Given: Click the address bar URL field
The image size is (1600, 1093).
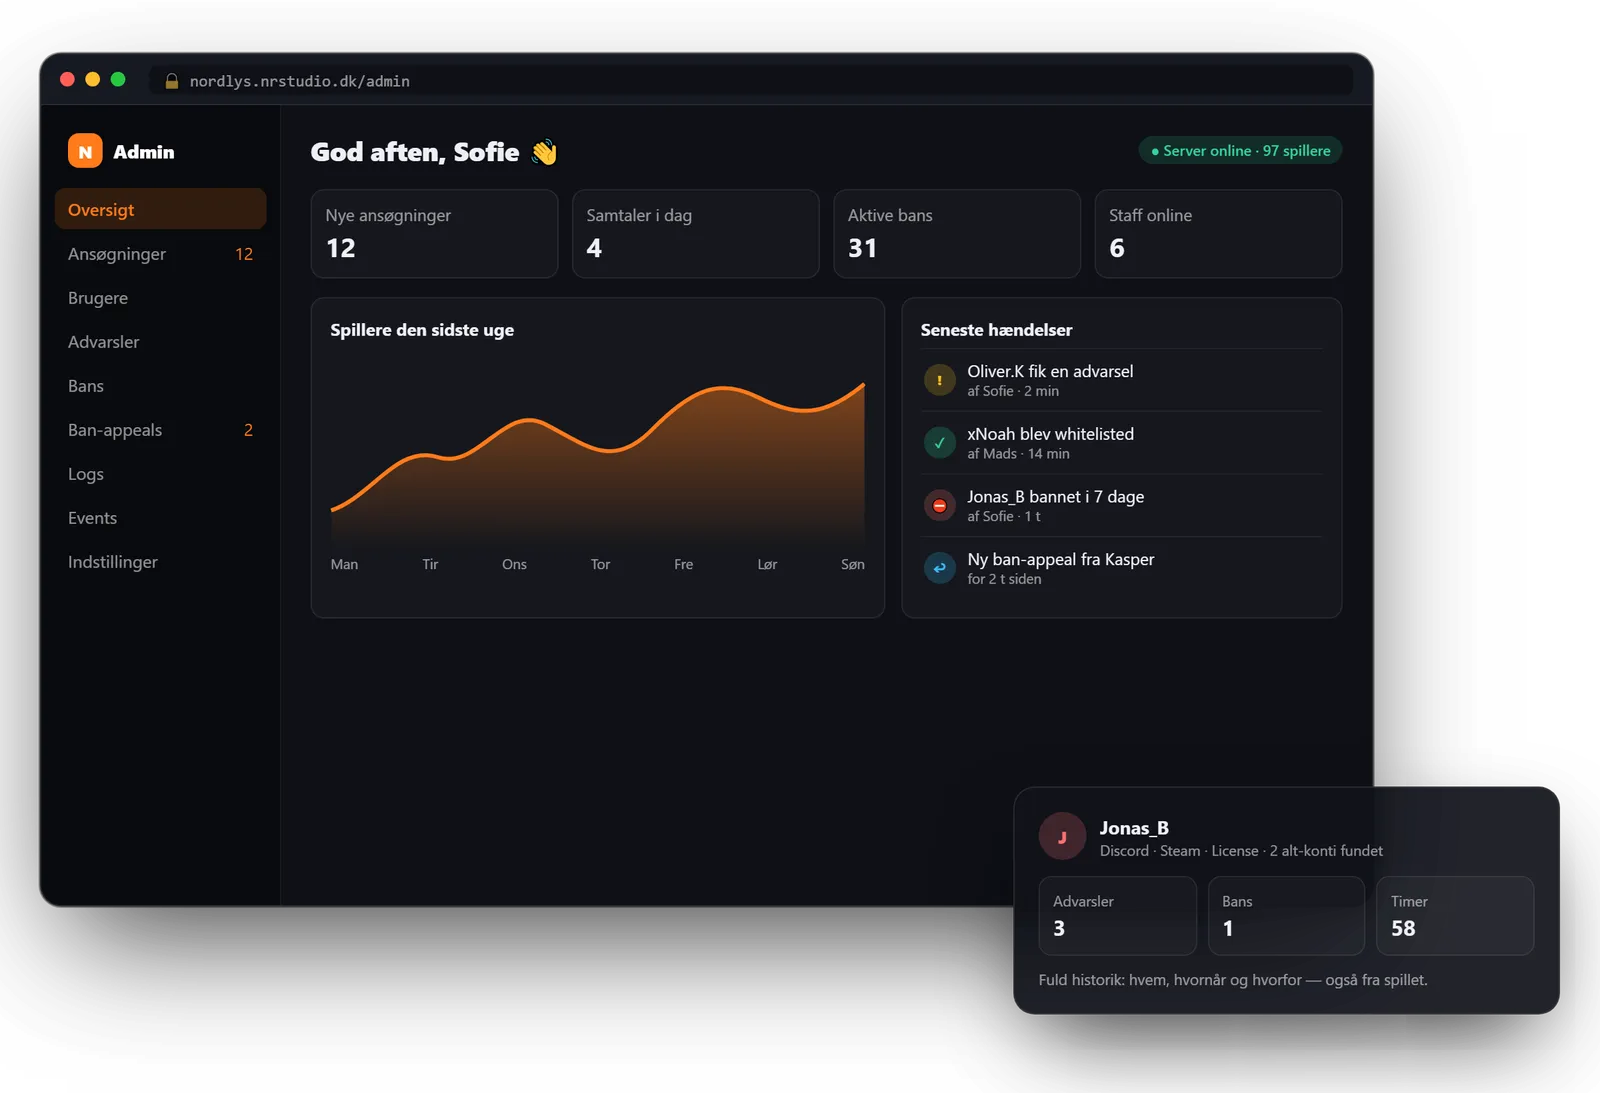Looking at the screenshot, I should [751, 81].
